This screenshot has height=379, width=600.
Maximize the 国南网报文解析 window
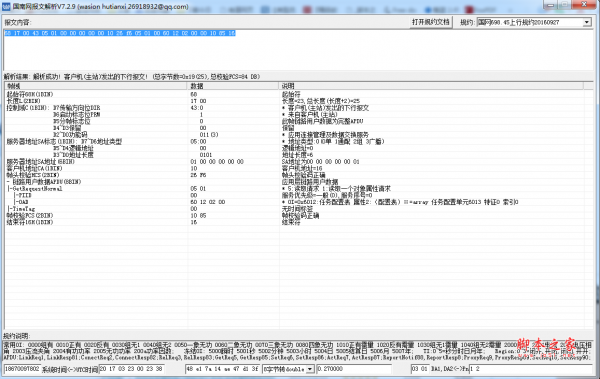click(564, 5)
